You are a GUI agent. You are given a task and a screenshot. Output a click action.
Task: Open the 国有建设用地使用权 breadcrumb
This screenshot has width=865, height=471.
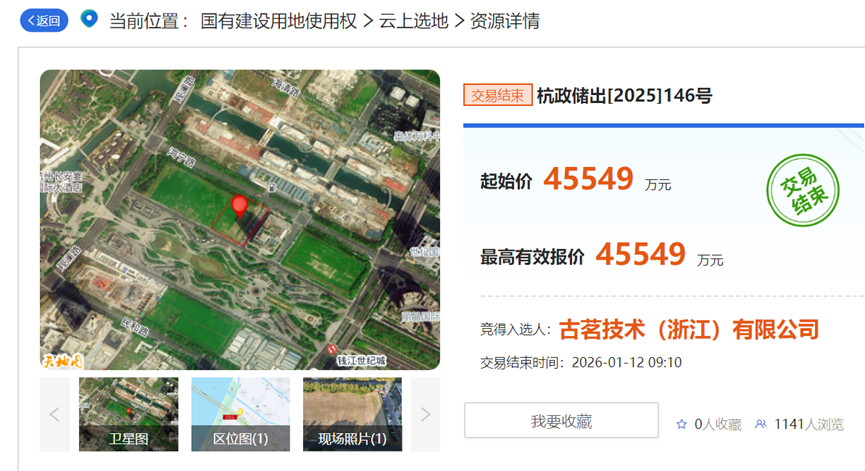279,20
